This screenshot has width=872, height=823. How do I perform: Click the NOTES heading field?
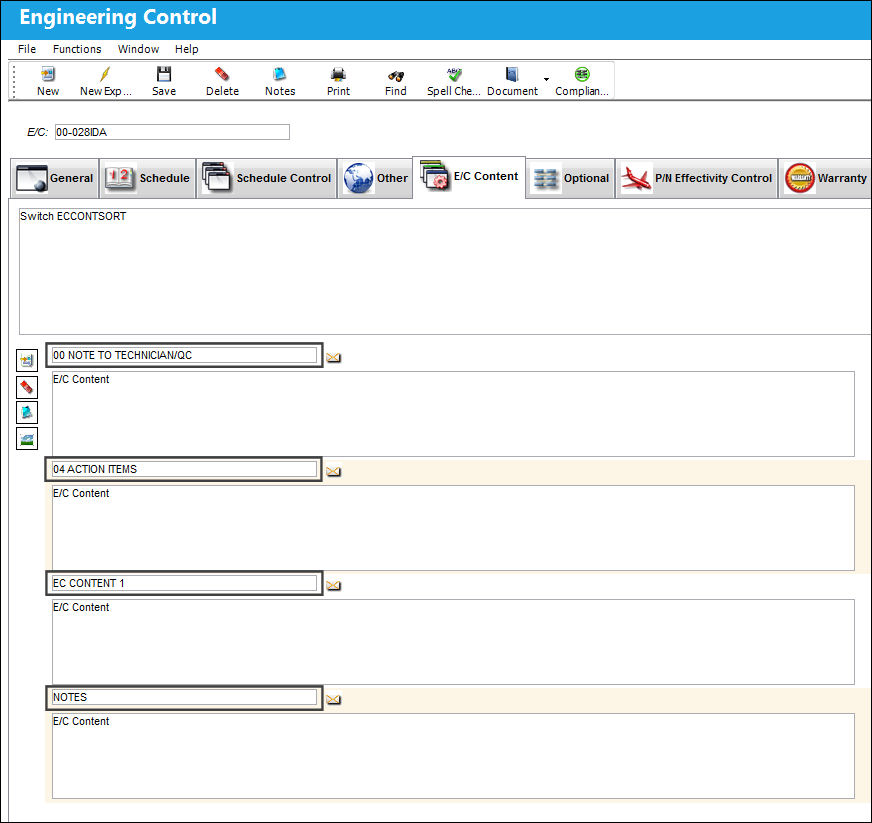coord(184,697)
